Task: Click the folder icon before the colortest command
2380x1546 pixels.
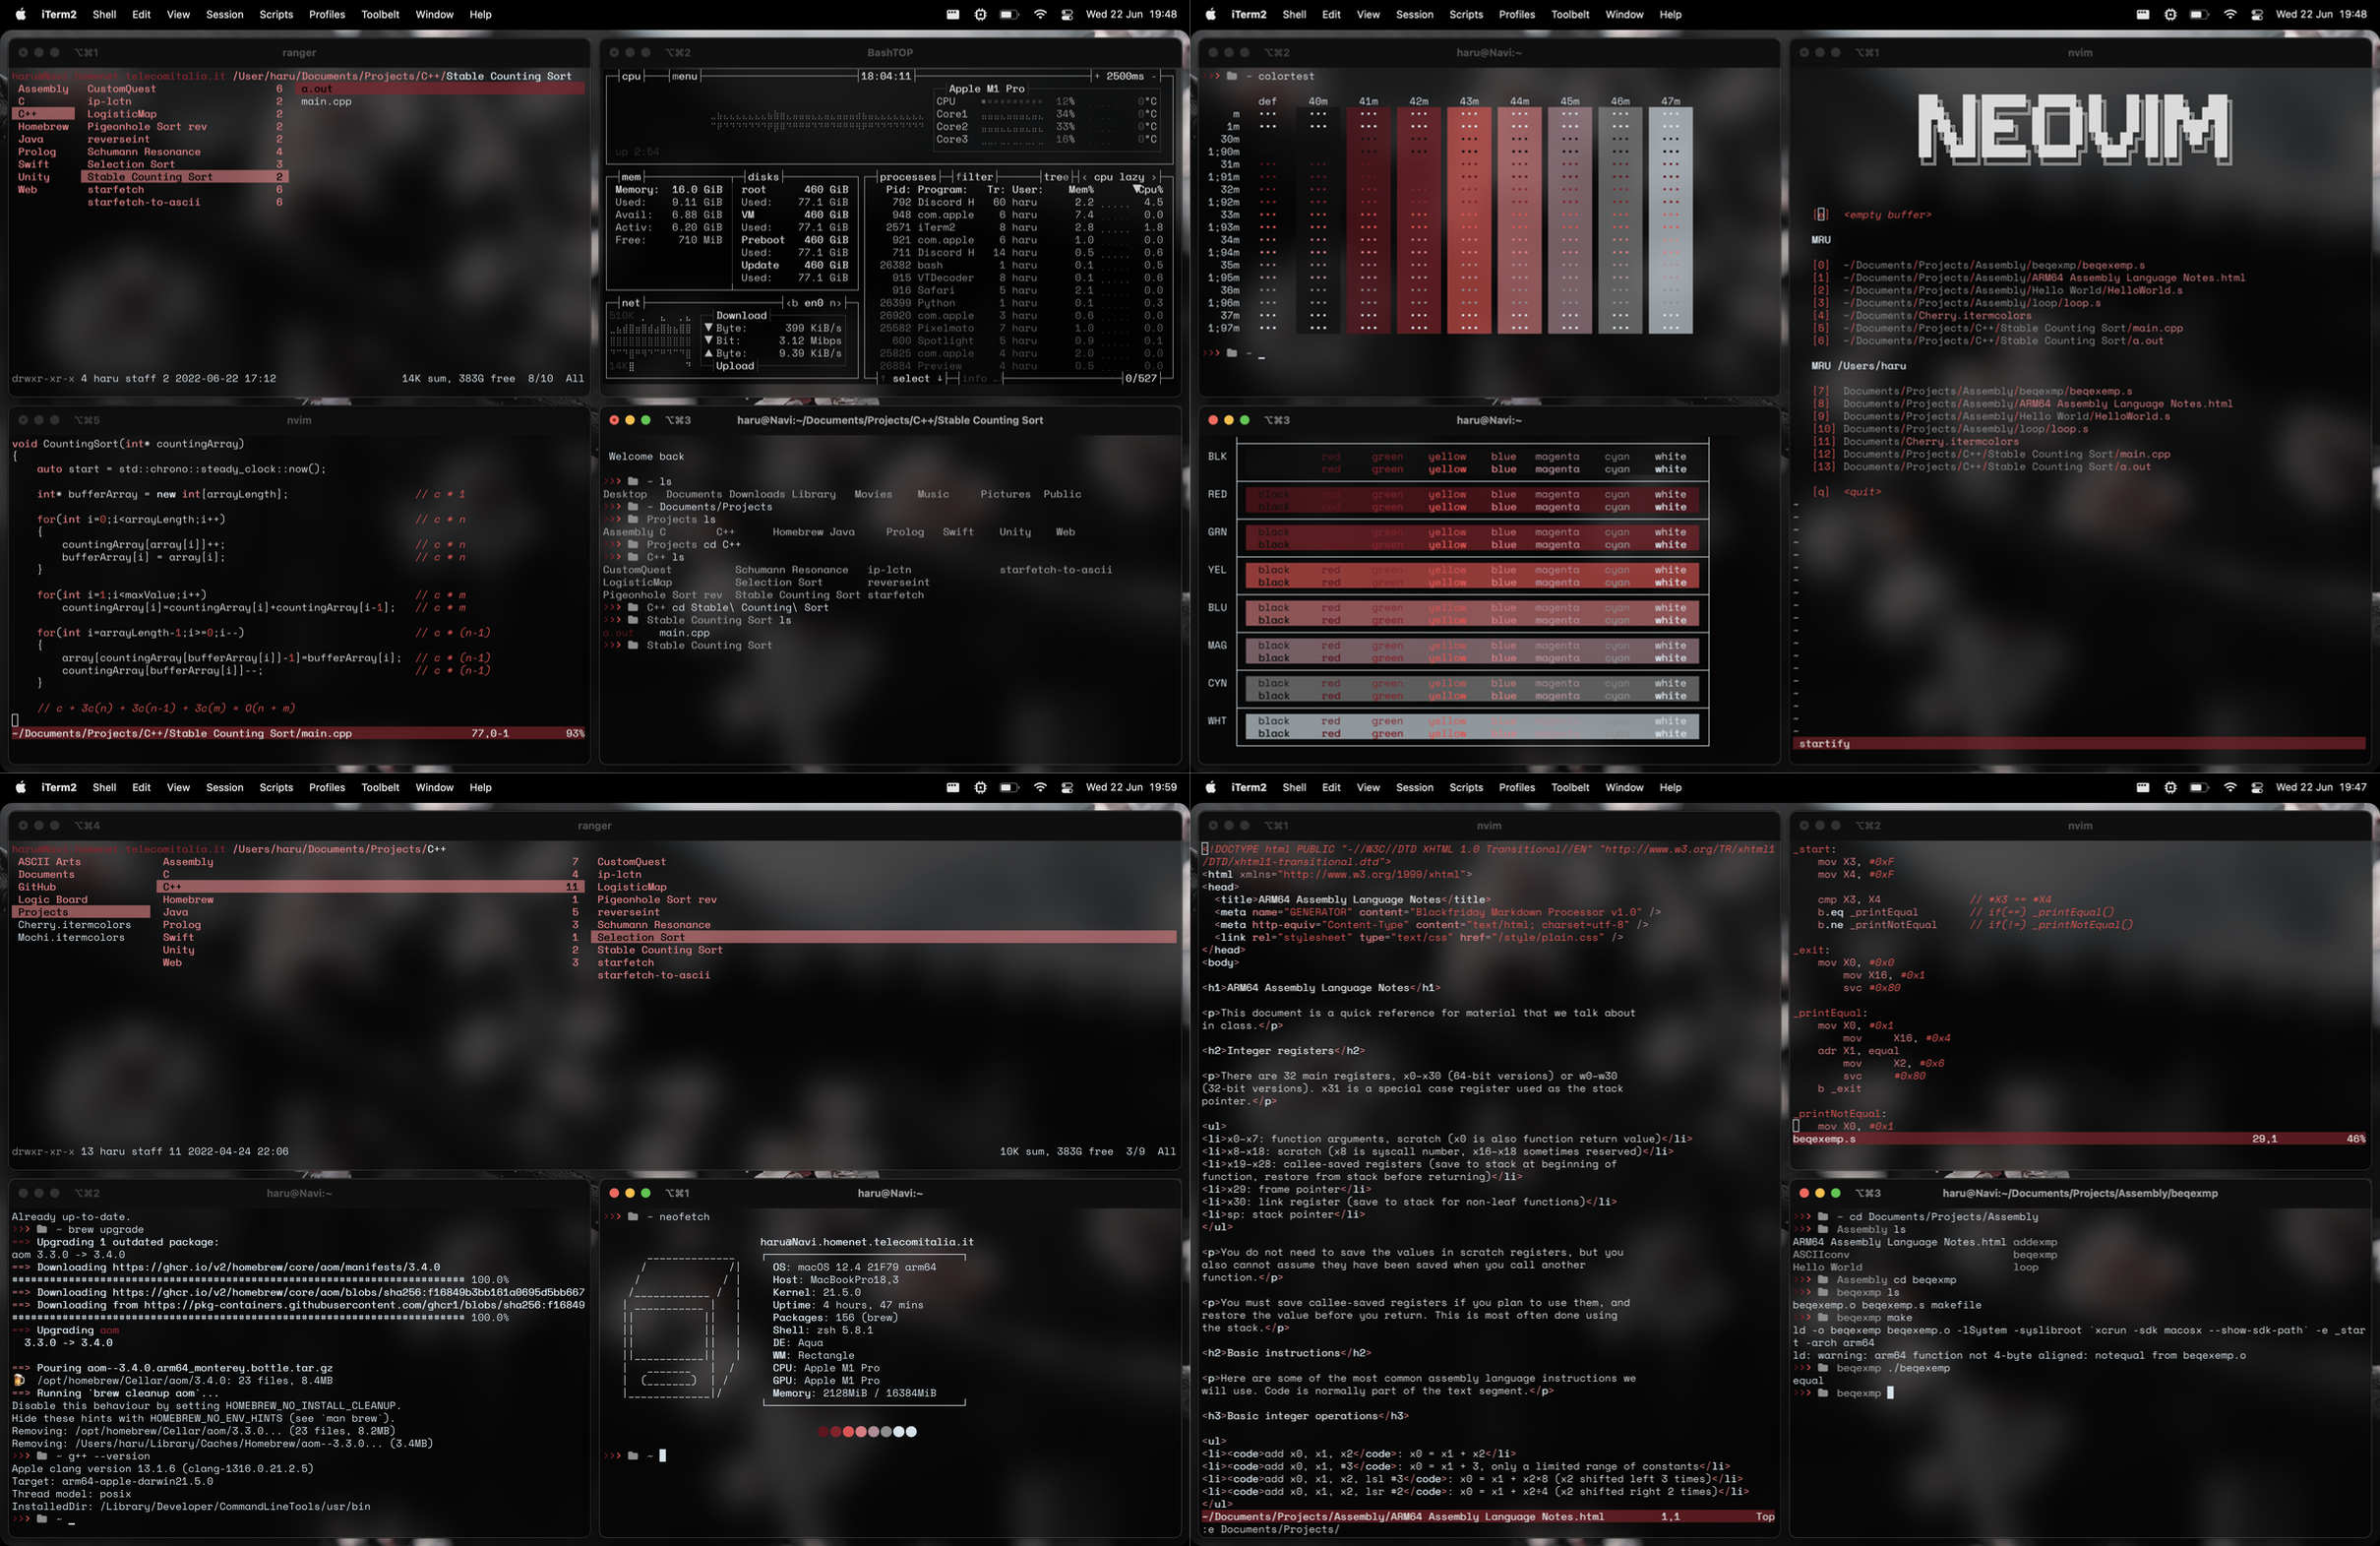Action: [1232, 76]
